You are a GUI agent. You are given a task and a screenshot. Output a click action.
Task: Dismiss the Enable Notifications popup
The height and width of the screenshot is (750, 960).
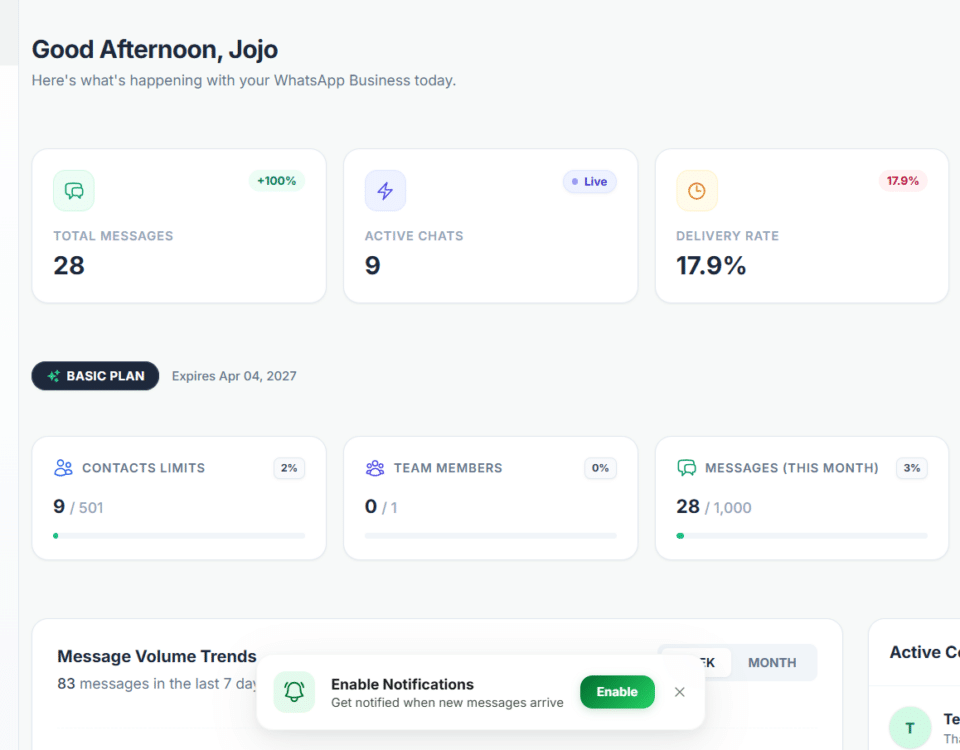tap(680, 692)
